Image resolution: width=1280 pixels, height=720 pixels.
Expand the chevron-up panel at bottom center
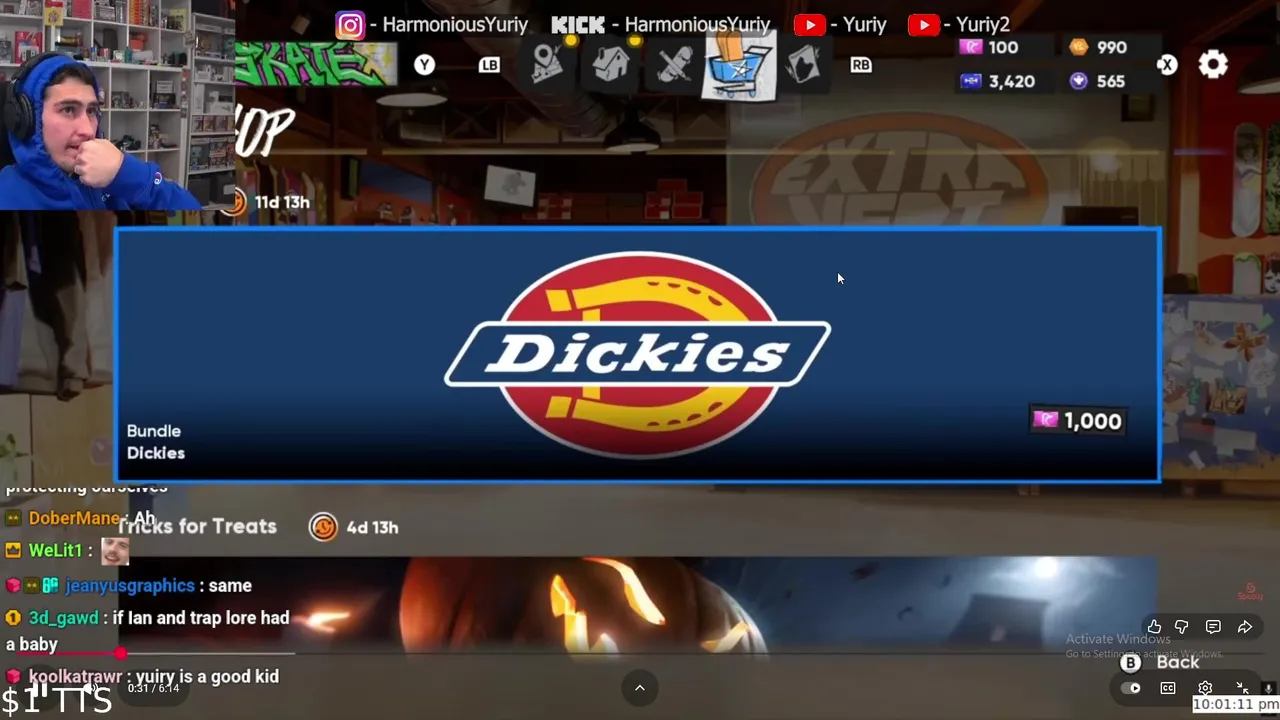(x=640, y=688)
